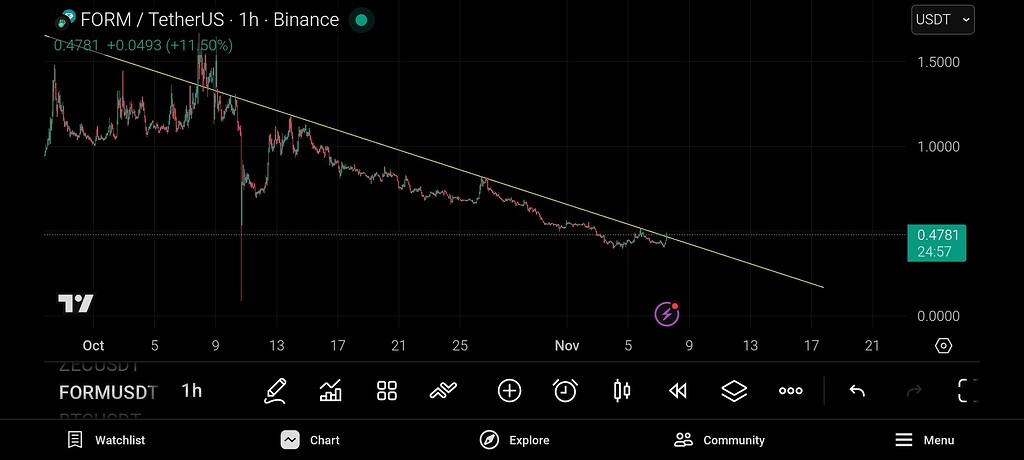Open the Community tab
This screenshot has height=460, width=1024.
[x=719, y=440]
